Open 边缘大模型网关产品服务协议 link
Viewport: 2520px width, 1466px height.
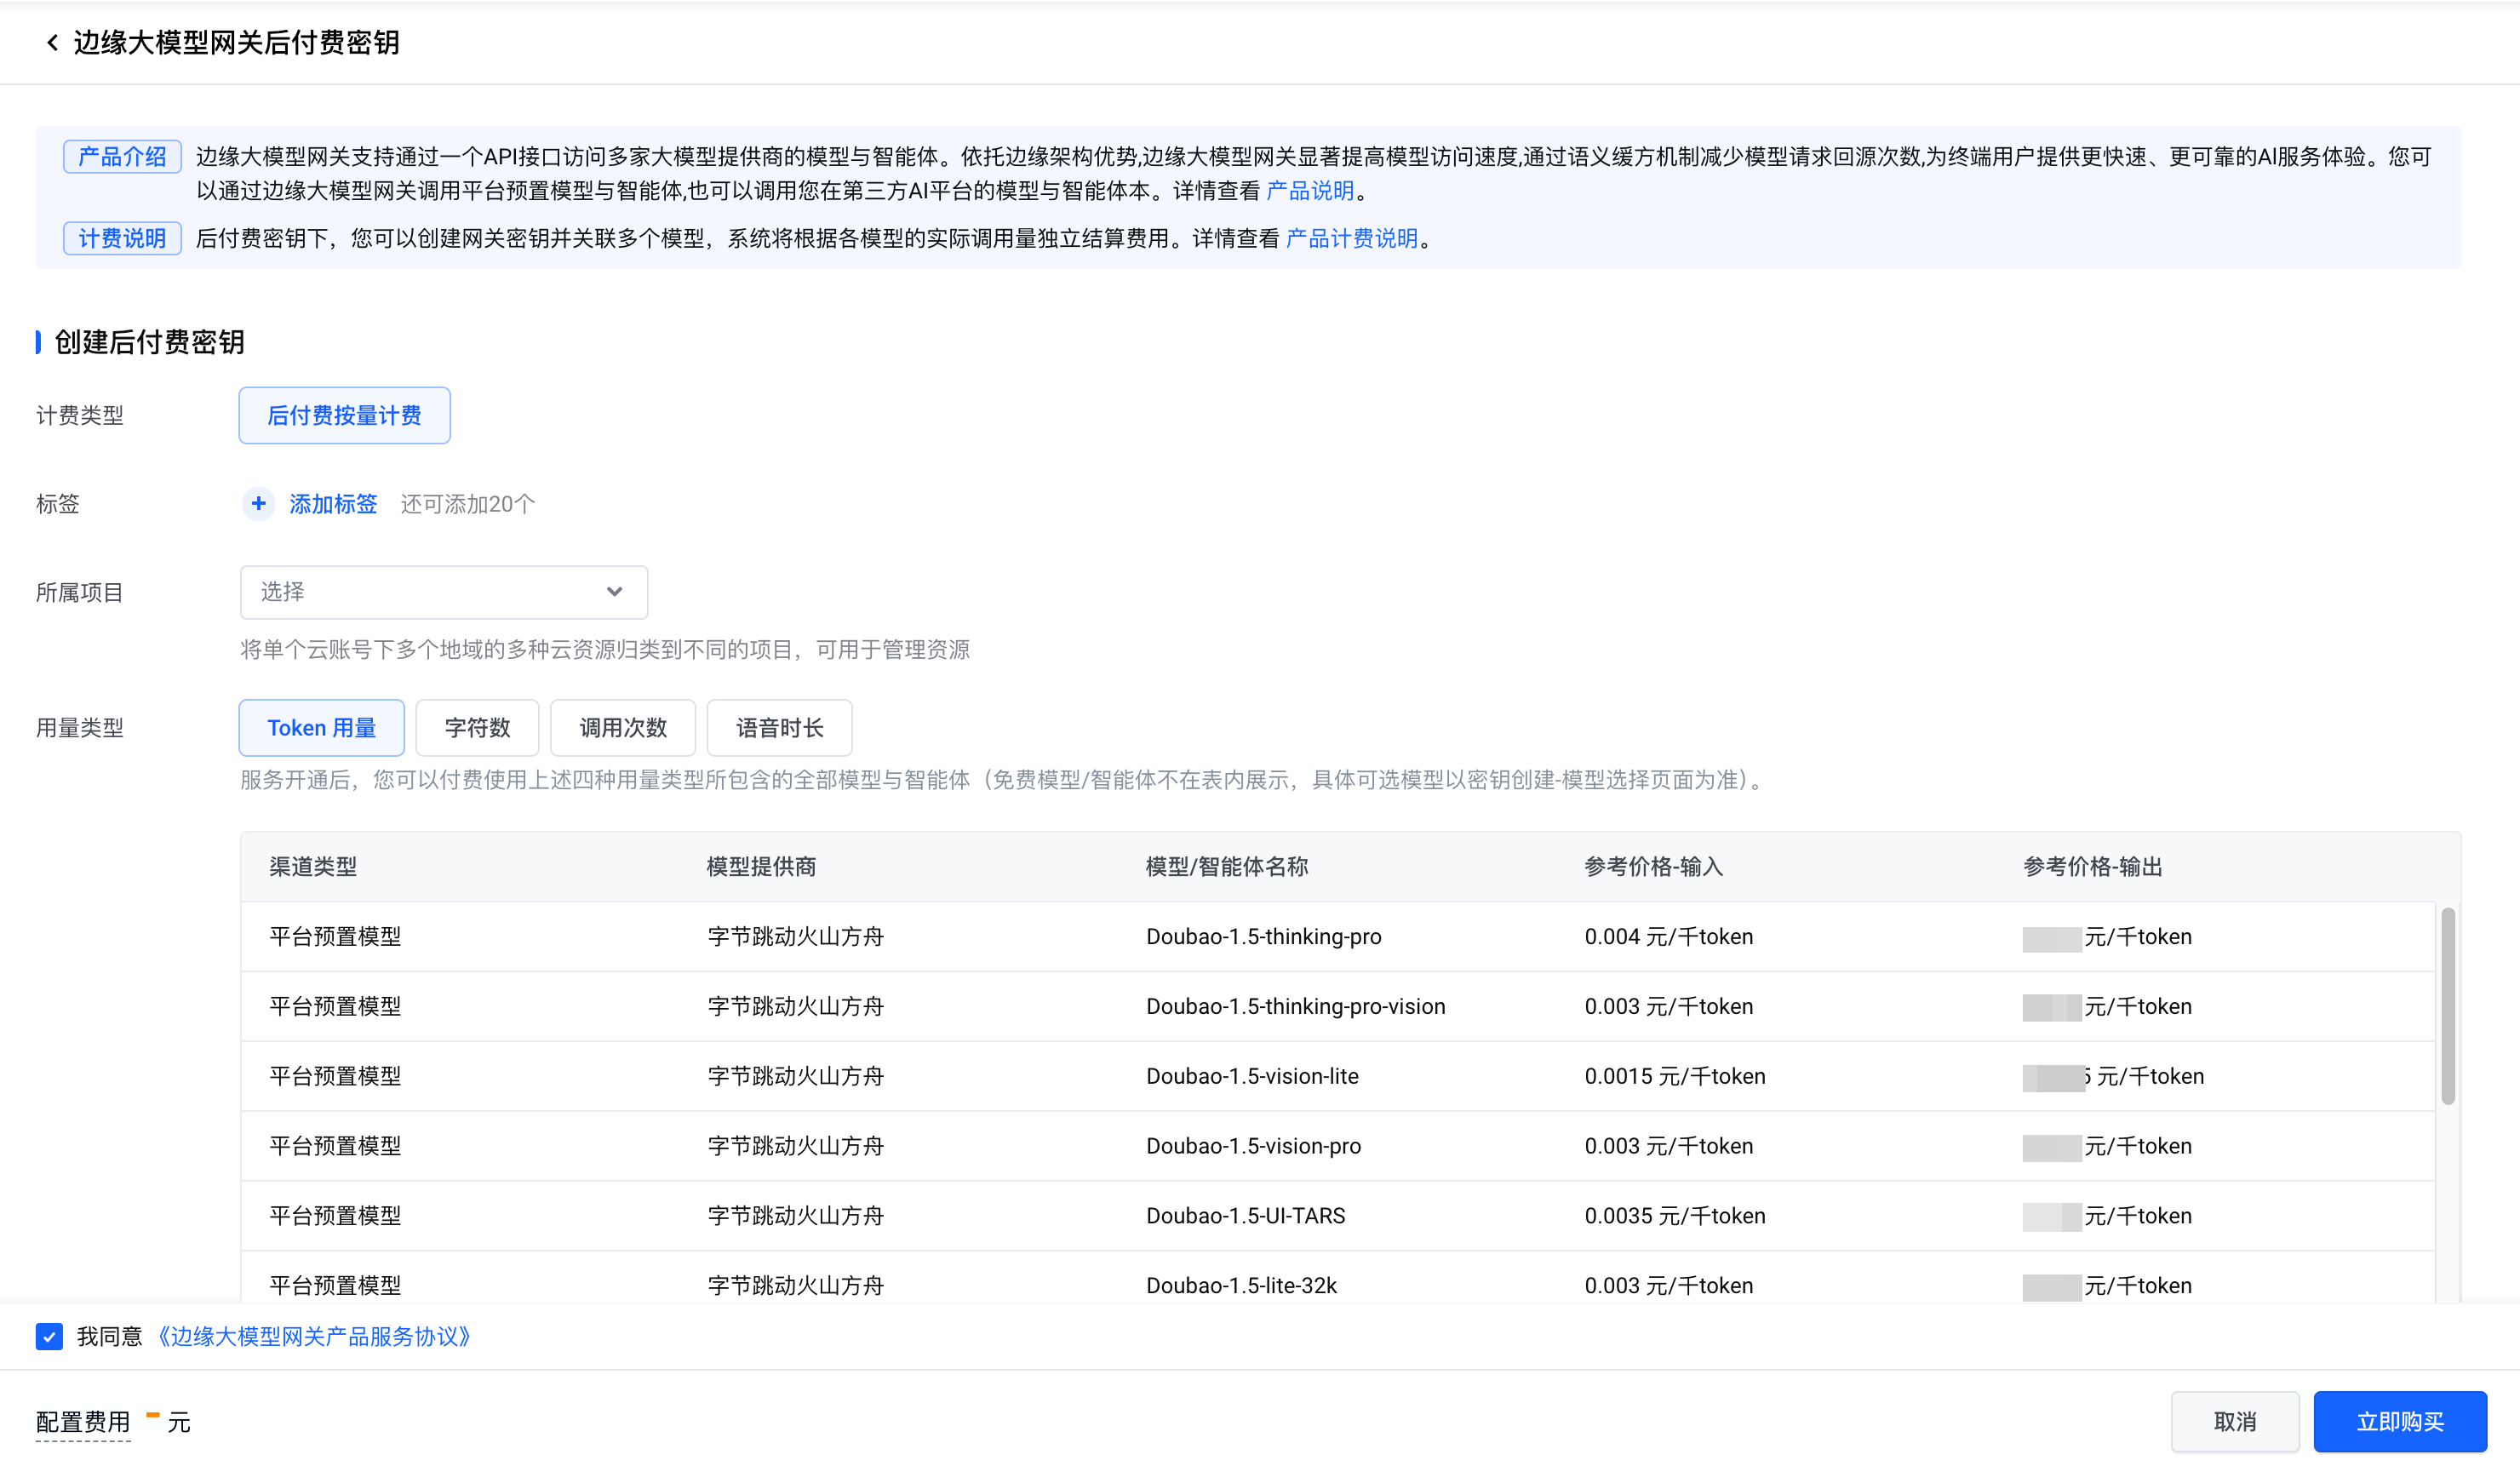313,1336
